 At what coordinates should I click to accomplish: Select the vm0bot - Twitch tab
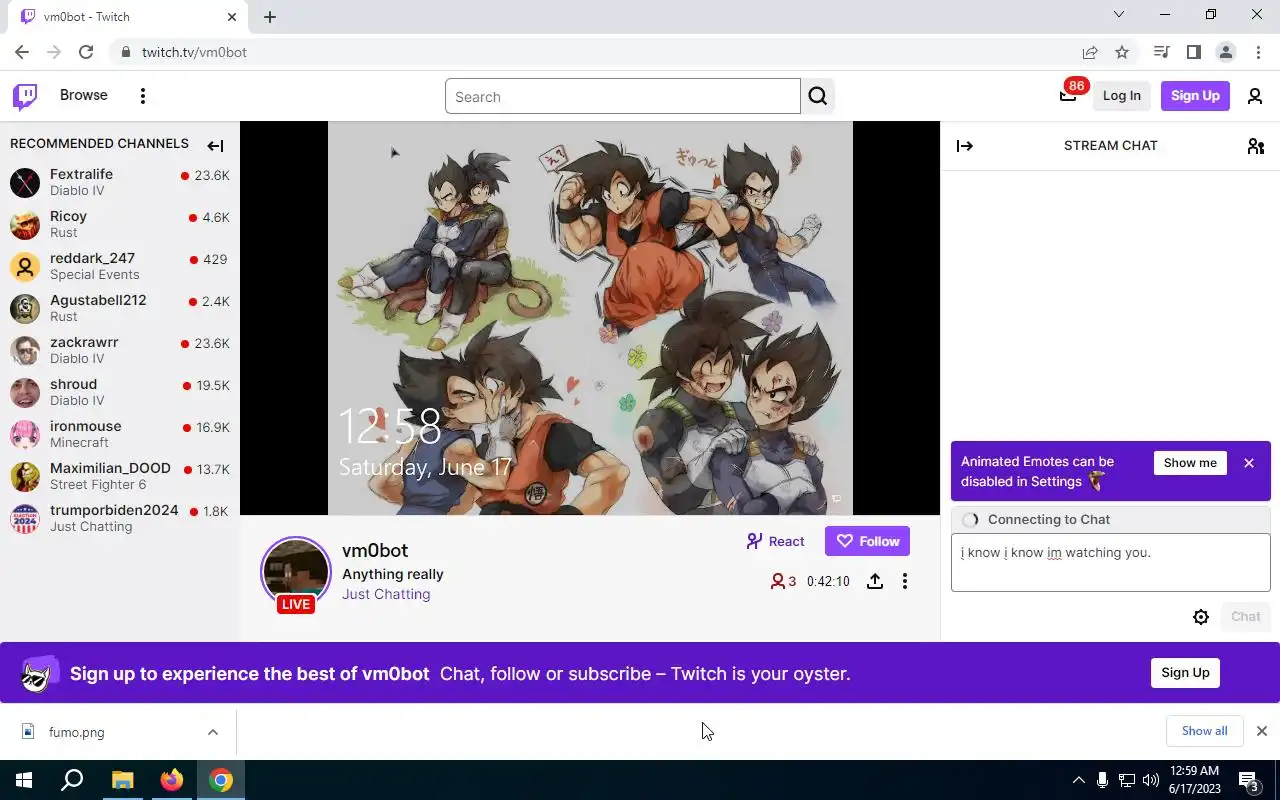[x=130, y=17]
